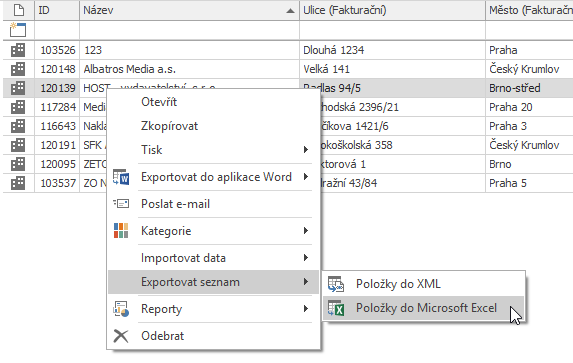Click the ID filter field in new row
This screenshot has height=363, width=573.
(x=57, y=30)
